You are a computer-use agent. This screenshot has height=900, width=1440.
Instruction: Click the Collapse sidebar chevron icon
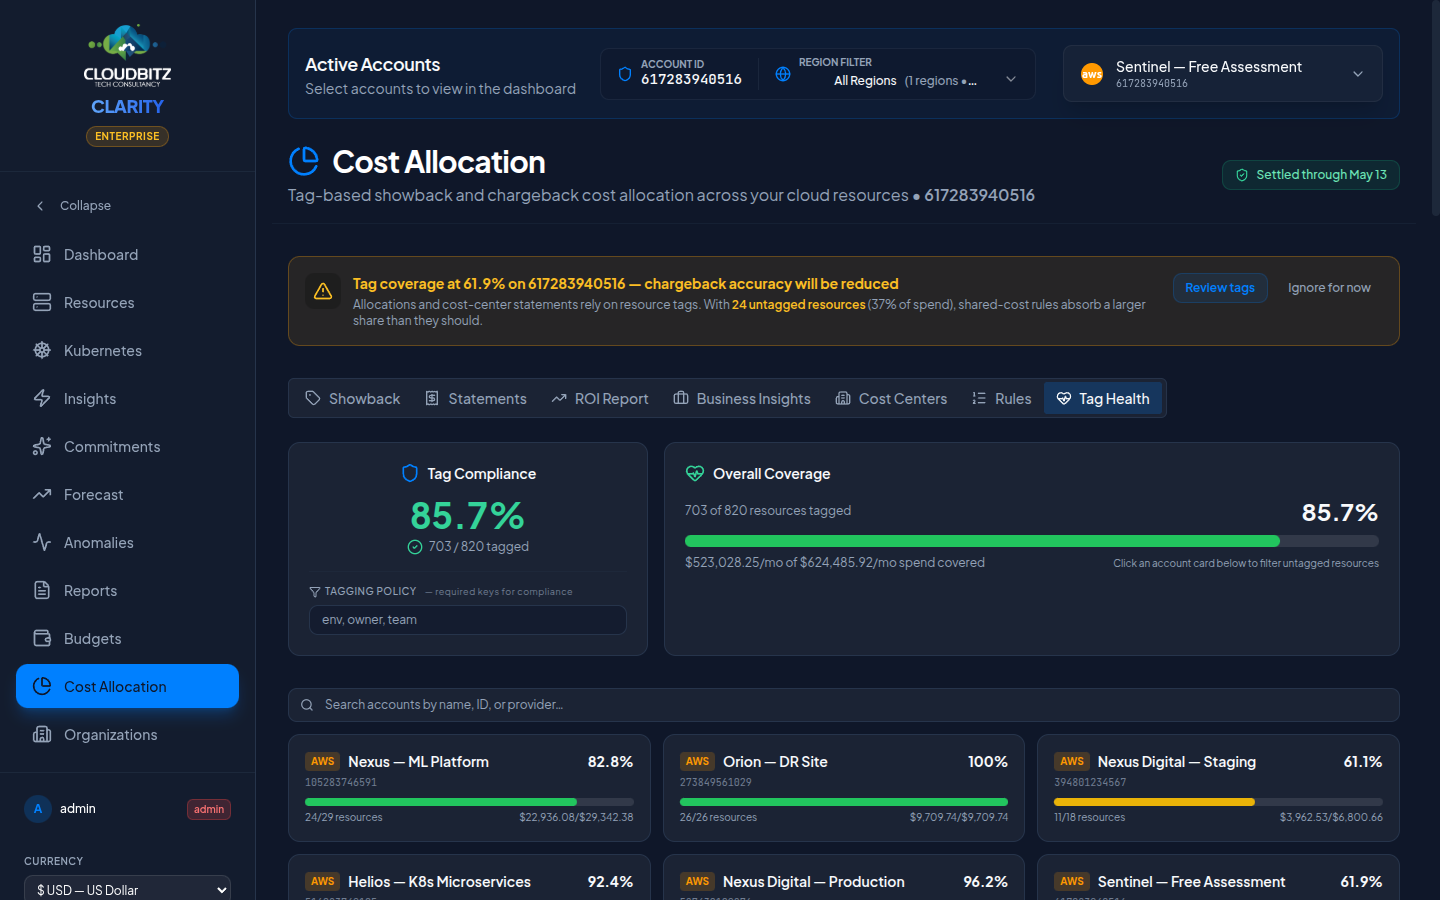(x=40, y=206)
